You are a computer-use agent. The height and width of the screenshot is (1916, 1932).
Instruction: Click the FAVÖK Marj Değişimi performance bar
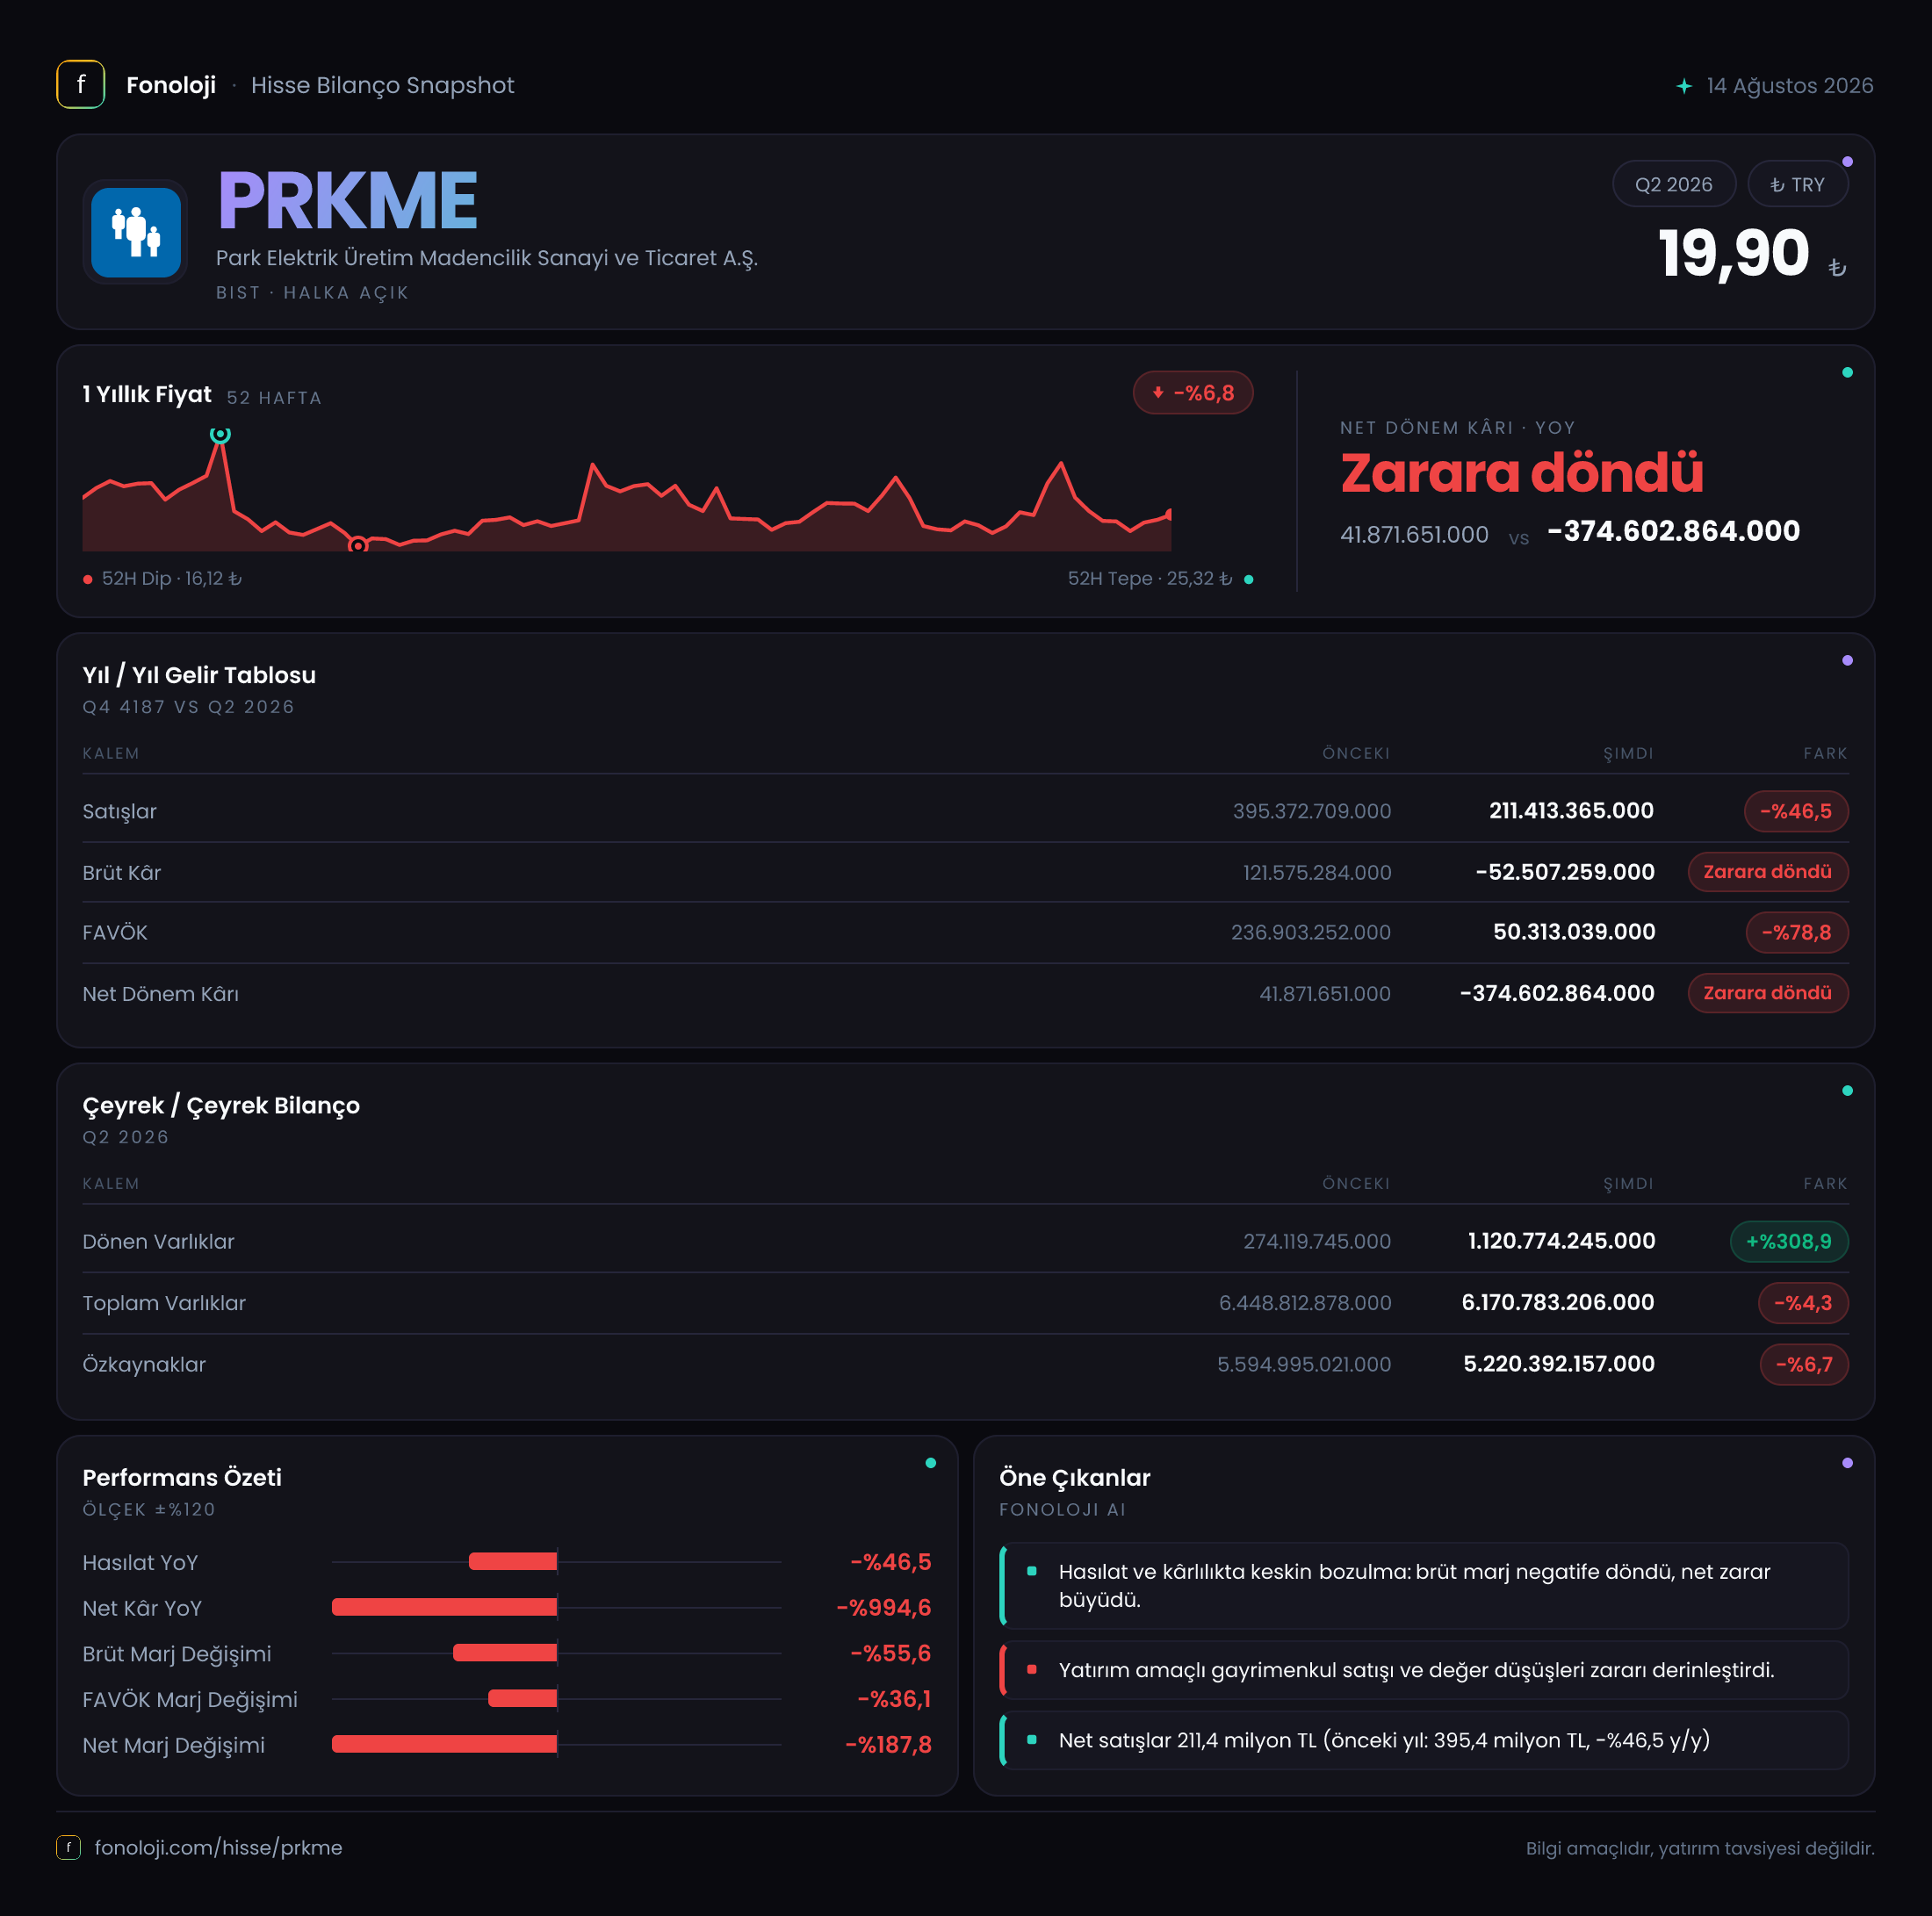click(522, 1698)
